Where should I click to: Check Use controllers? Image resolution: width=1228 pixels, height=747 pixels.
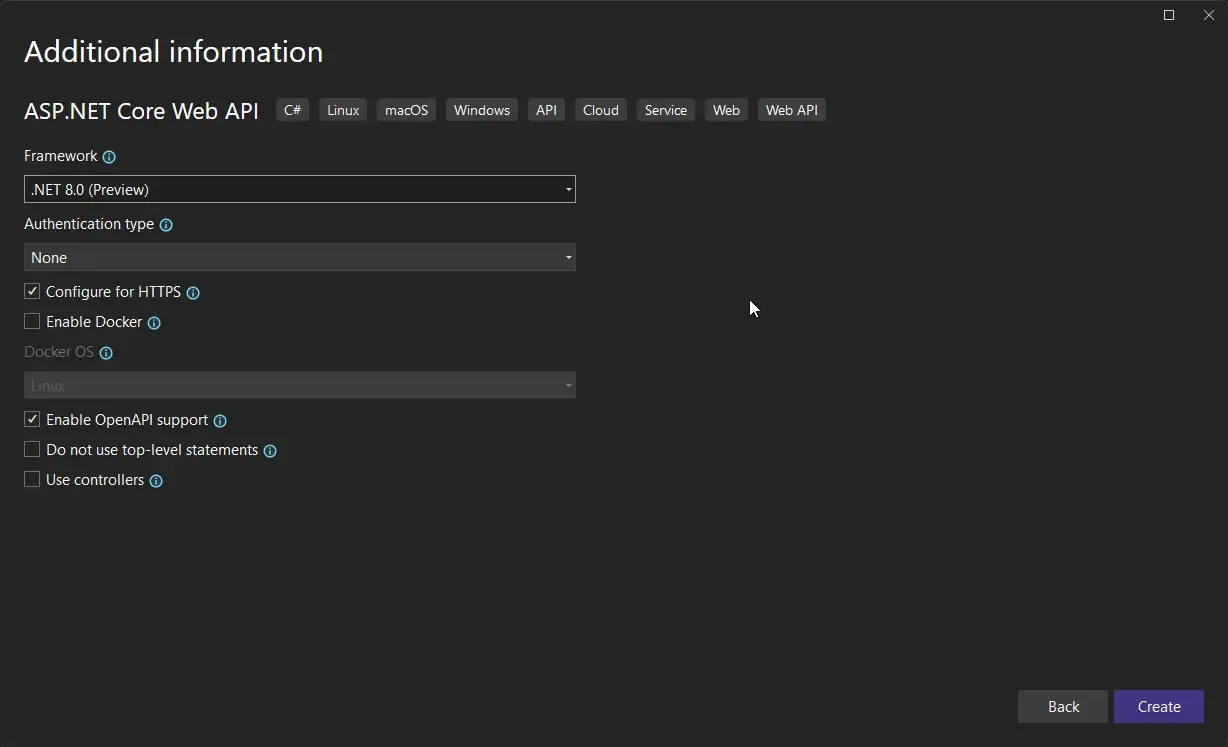tap(31, 480)
